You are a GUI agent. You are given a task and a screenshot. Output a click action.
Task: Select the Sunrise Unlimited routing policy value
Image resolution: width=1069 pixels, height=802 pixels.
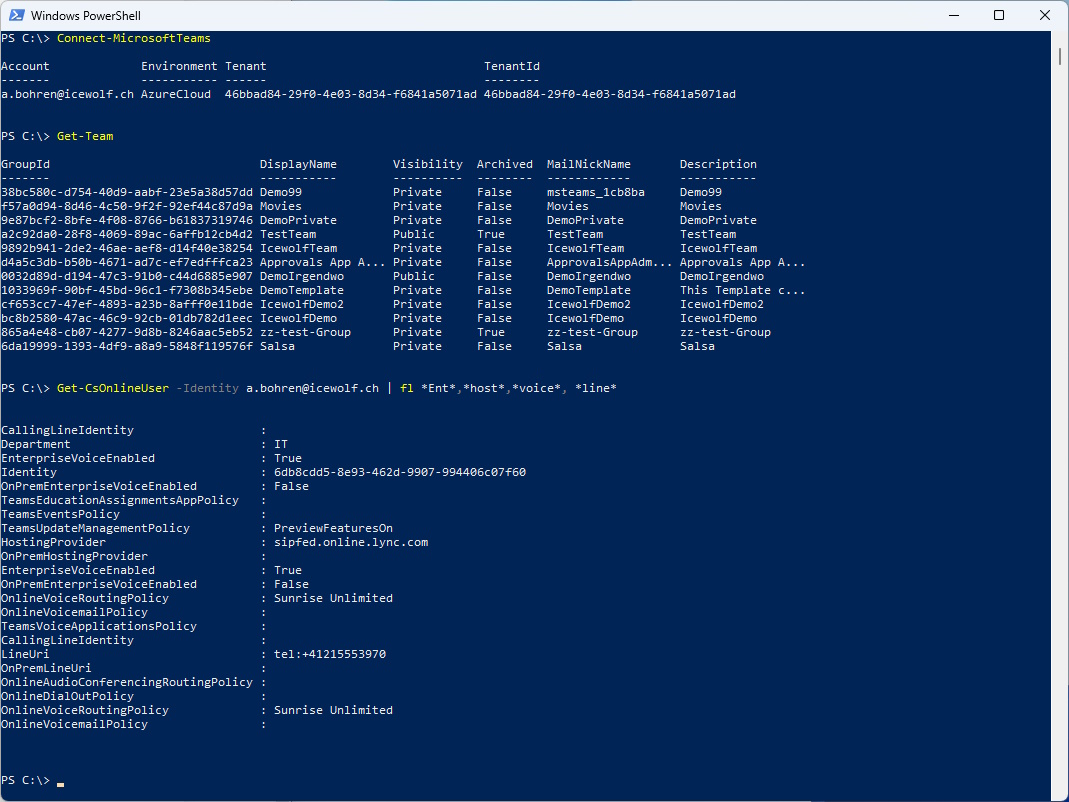tap(320, 597)
